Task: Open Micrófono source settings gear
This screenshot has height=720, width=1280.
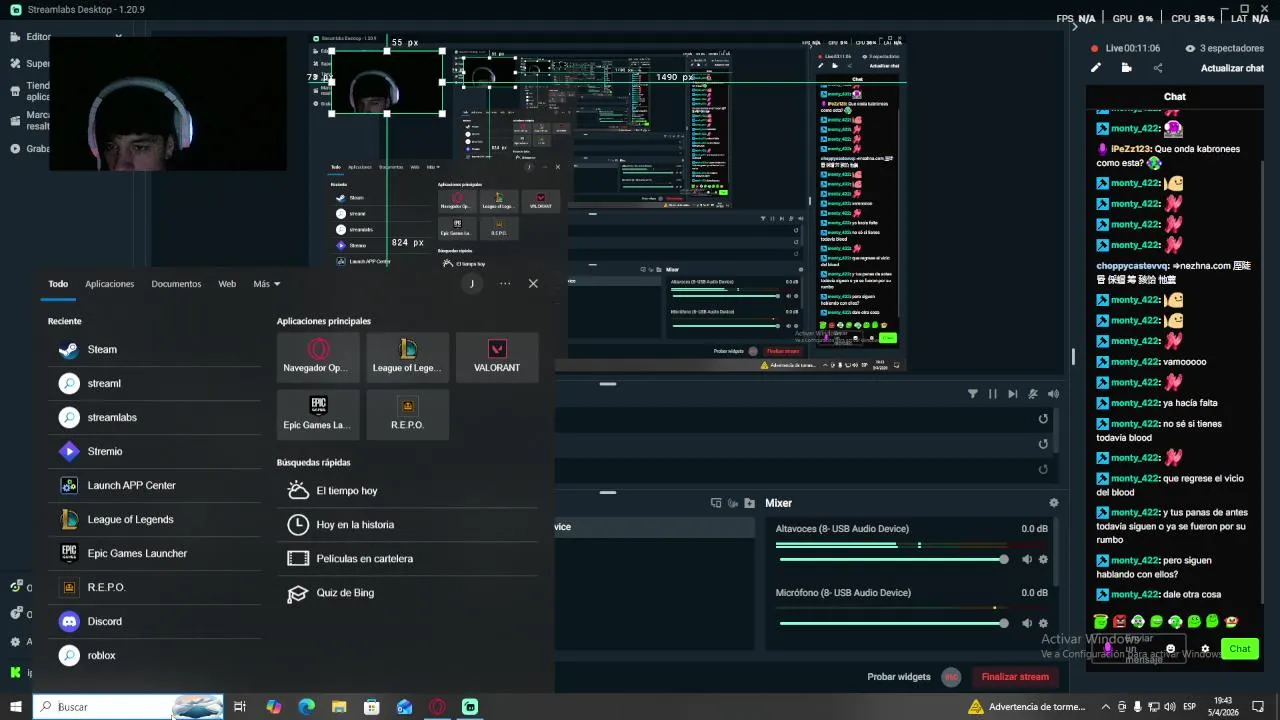Action: pos(1043,624)
